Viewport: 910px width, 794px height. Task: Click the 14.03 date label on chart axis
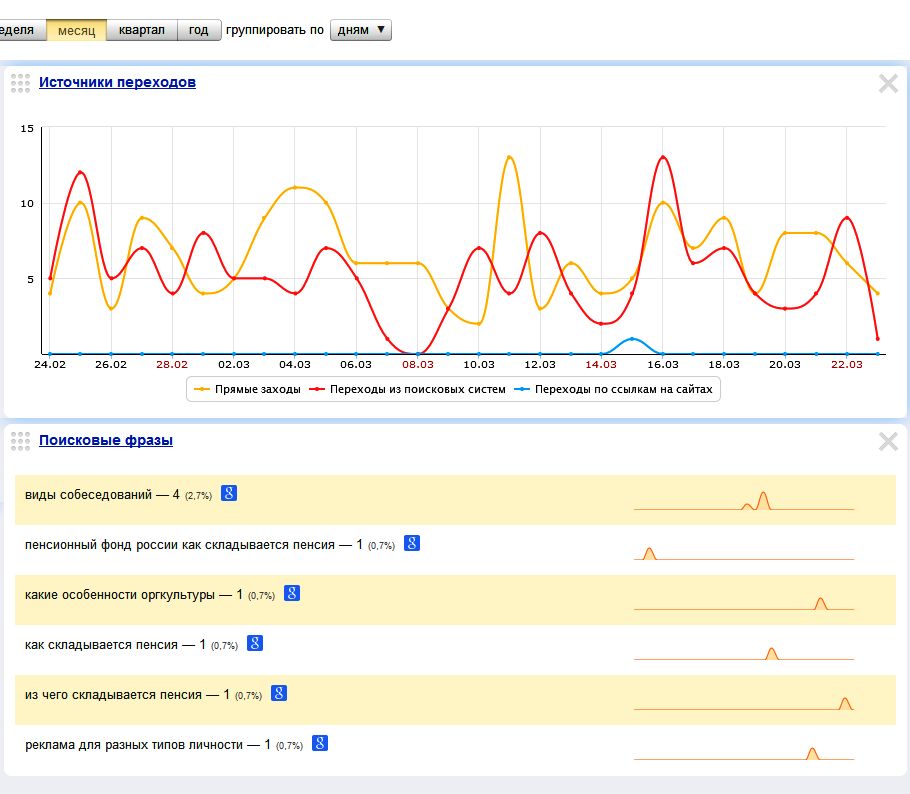601,364
